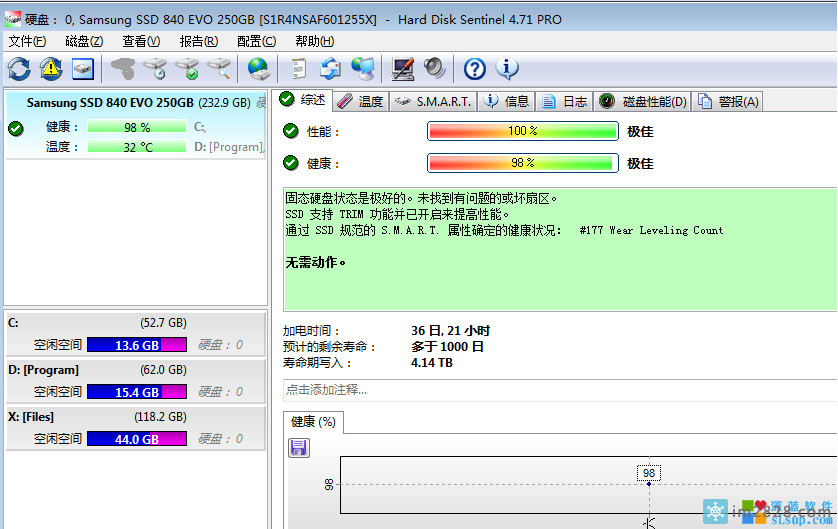838x529 pixels.
Task: Click the globe and monitor toolbar icon
Action: coord(363,69)
